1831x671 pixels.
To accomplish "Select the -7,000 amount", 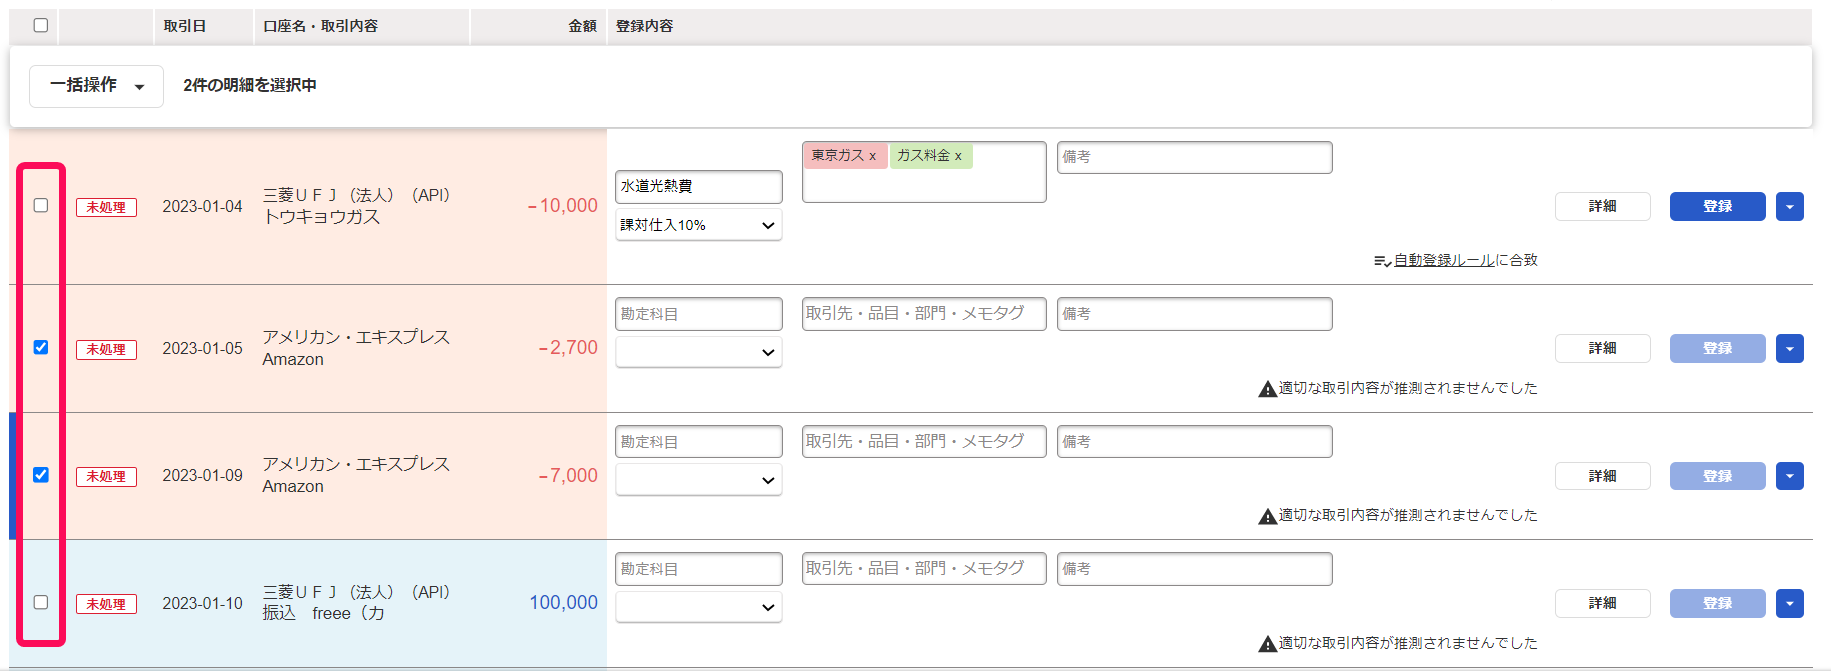I will pyautogui.click(x=568, y=476).
